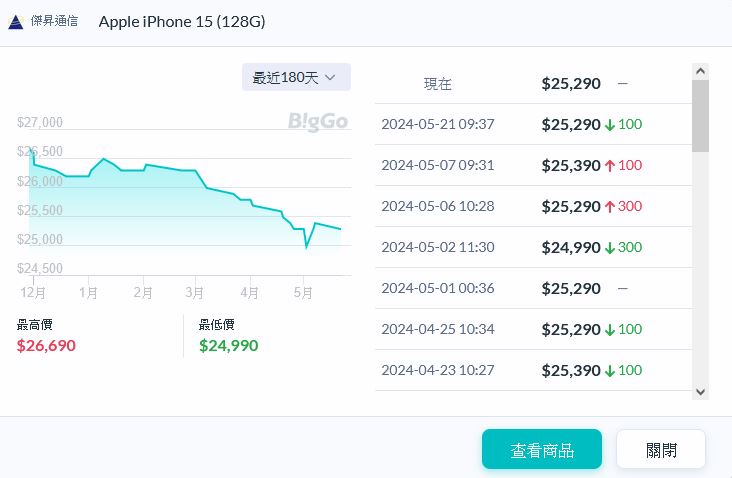Screen dimensions: 732x478
Task: Click the green down arrow on 2024-04-23 row
Action: pos(609,370)
